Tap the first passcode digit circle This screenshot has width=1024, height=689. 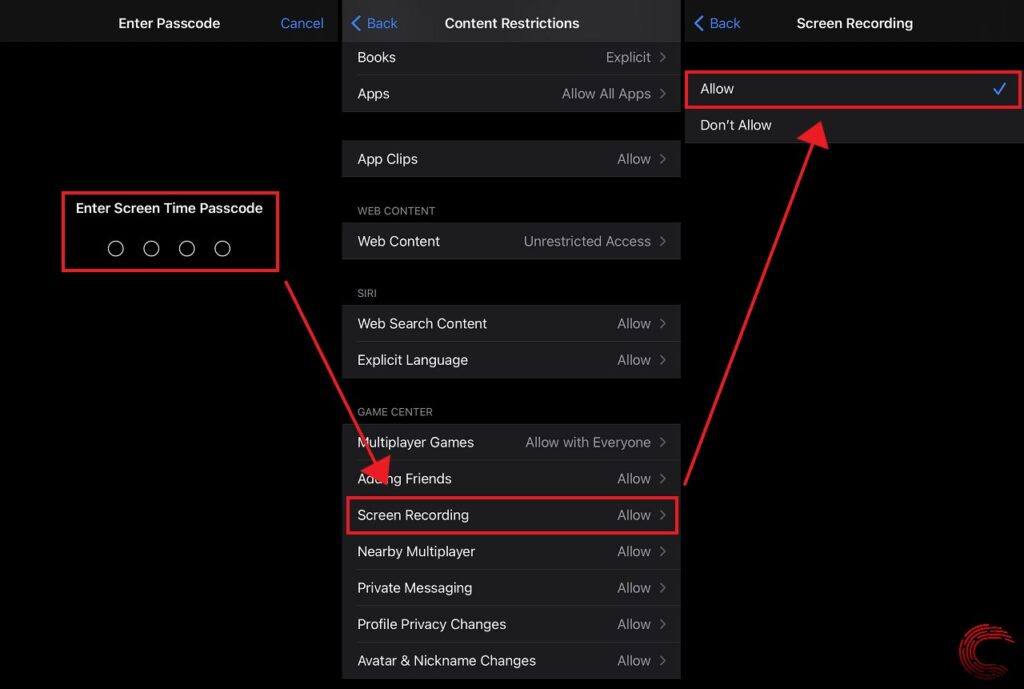pyautogui.click(x=116, y=249)
